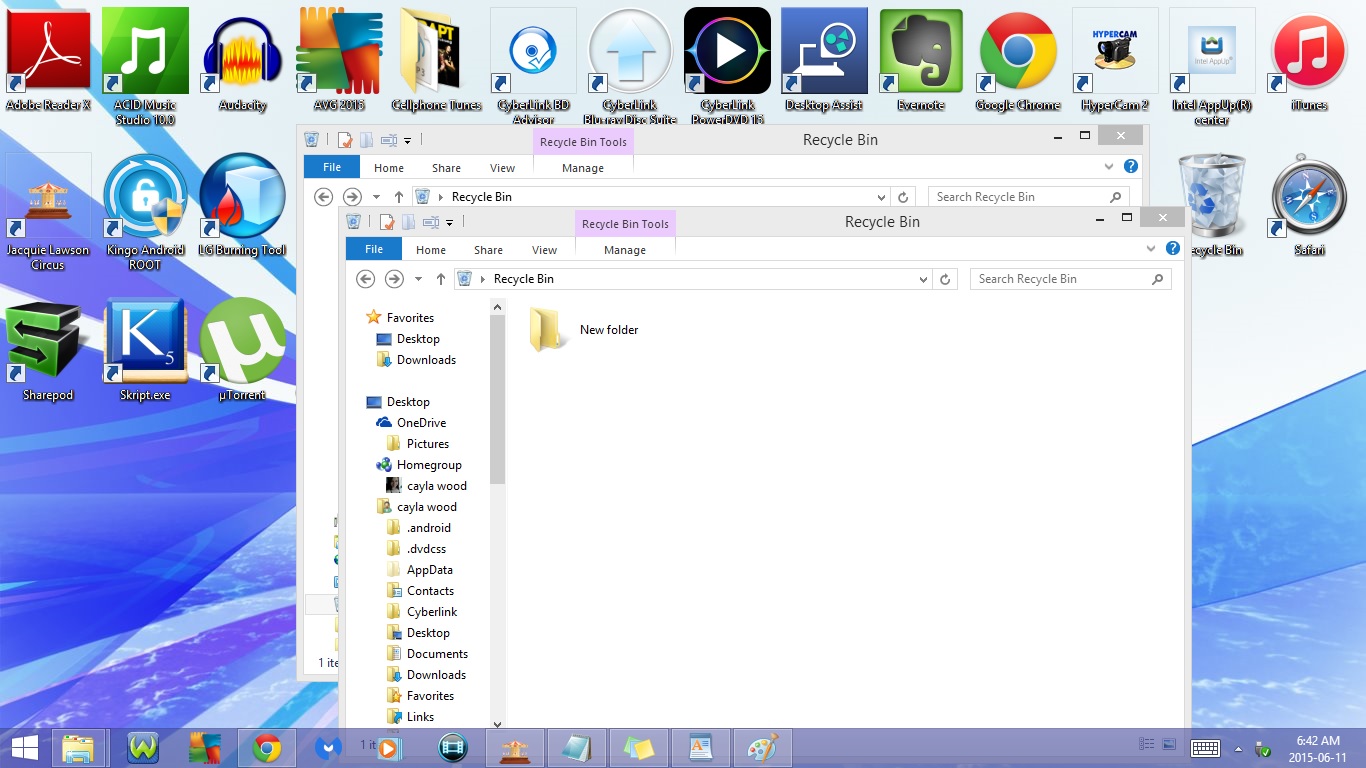
Task: Open the File tab in front window
Action: (x=374, y=250)
